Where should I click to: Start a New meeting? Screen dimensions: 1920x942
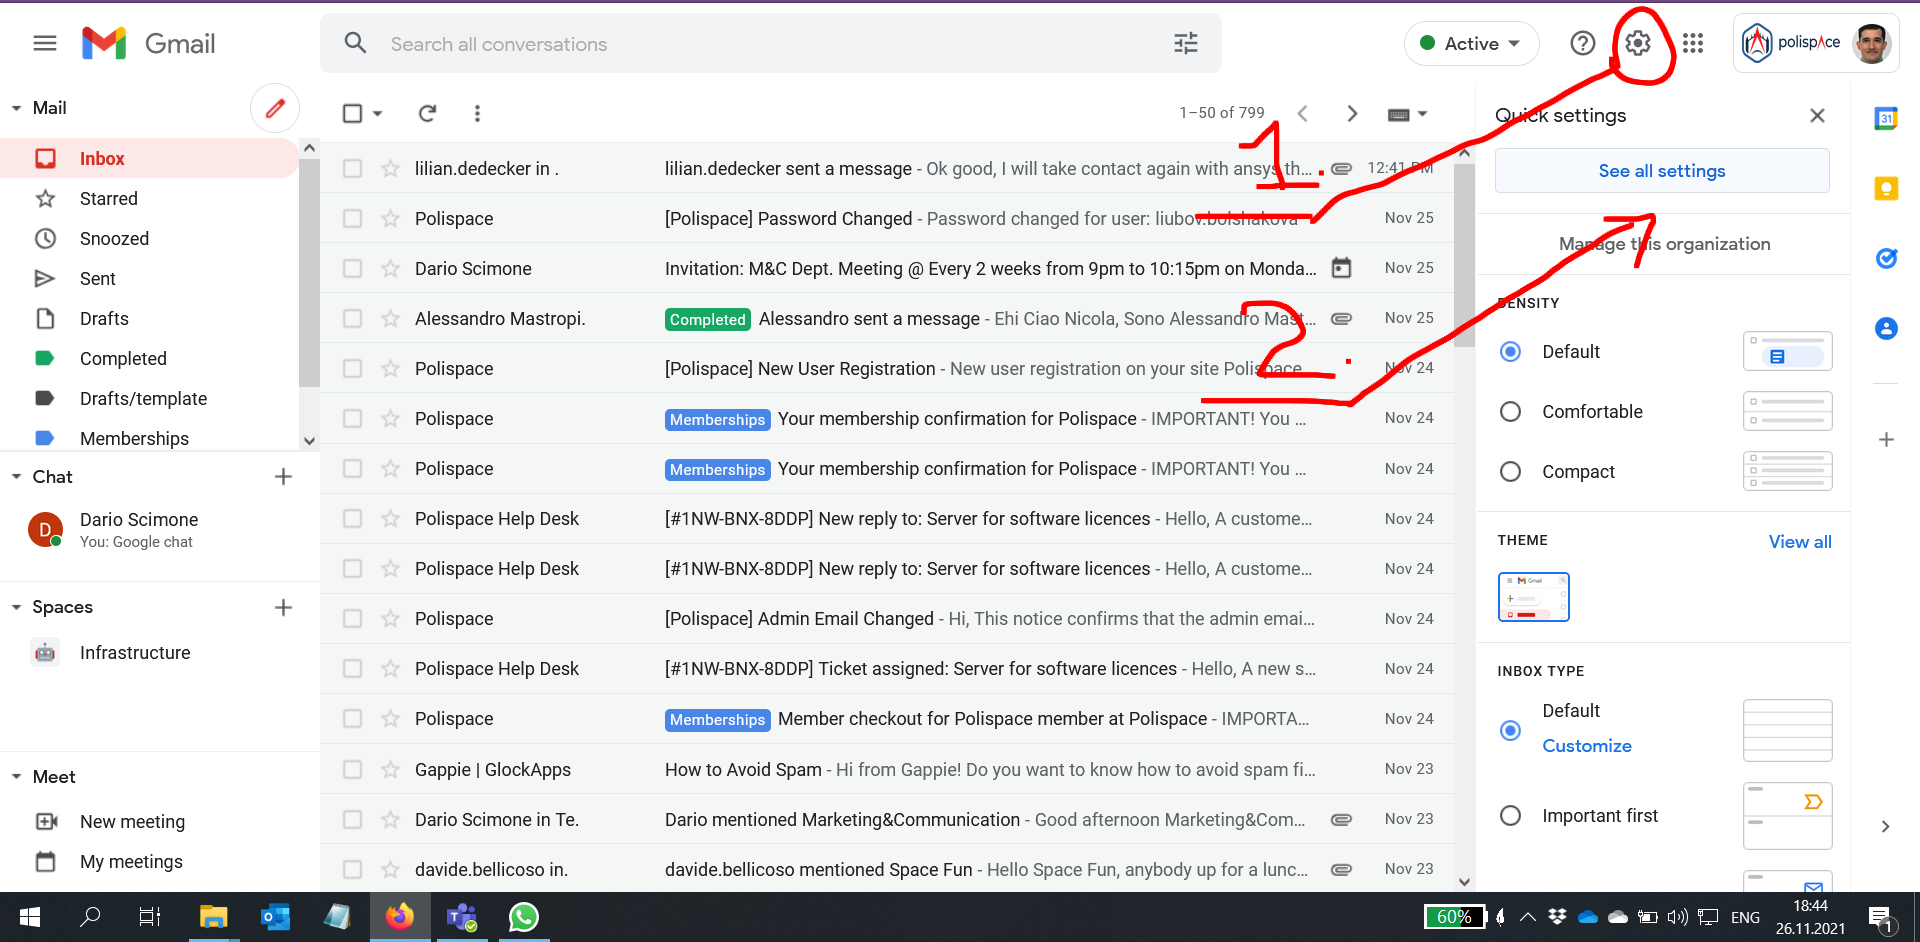point(132,821)
